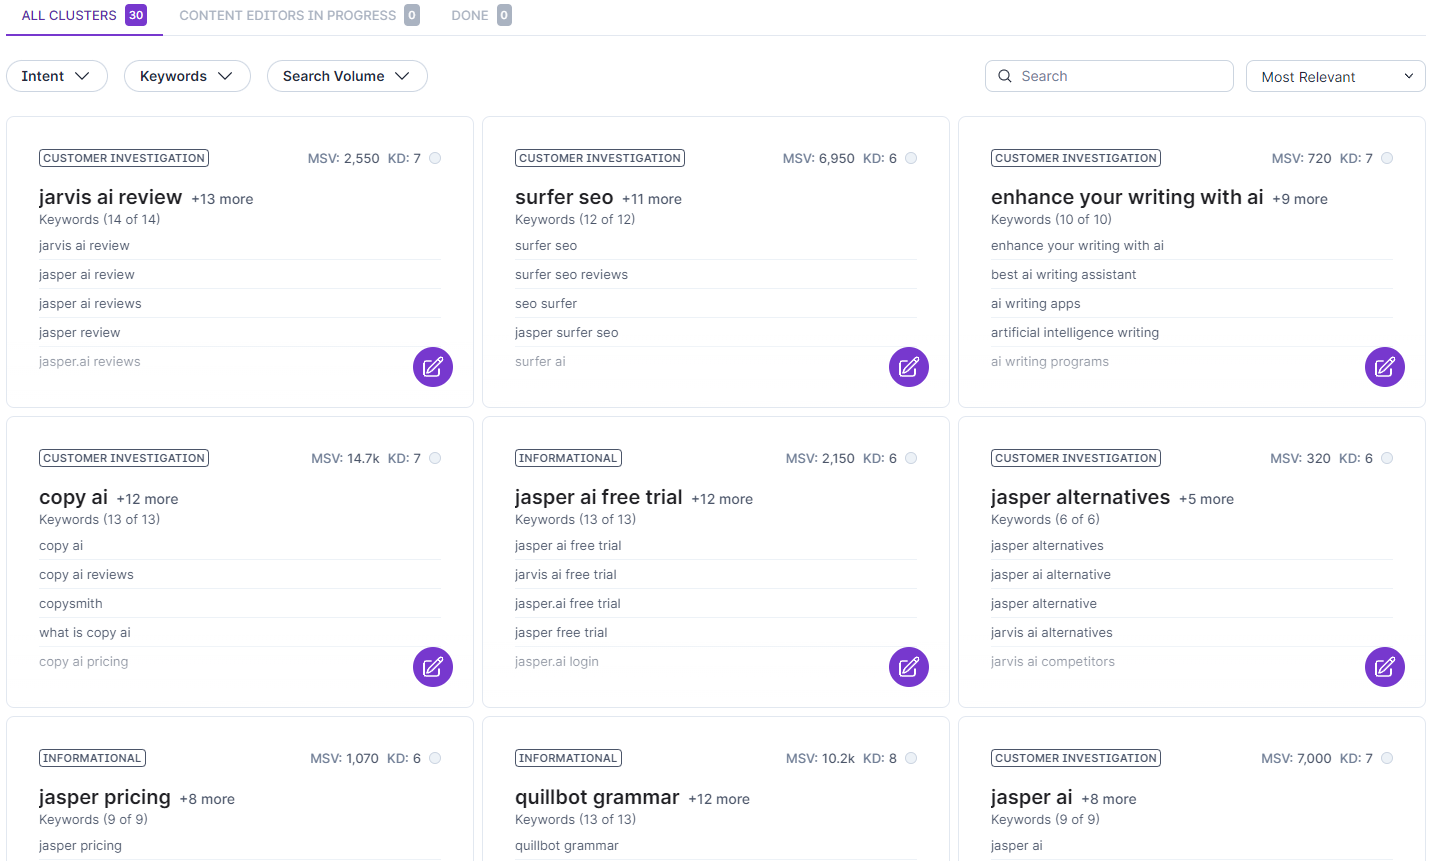Select the jasper ai free trial circle

click(x=911, y=458)
